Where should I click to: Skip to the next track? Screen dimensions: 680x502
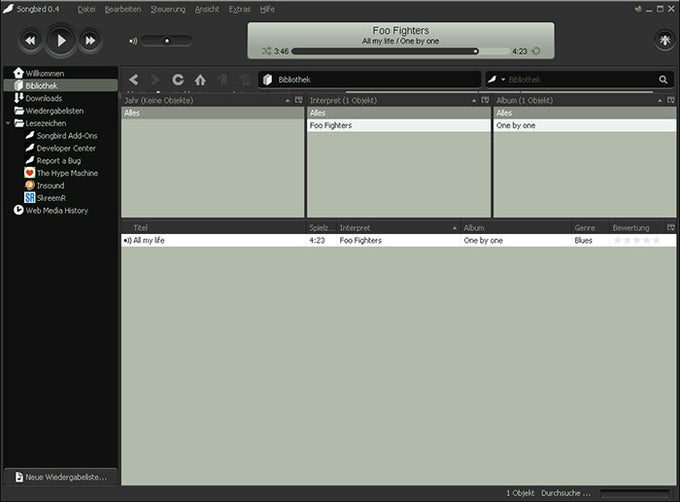pyautogui.click(x=90, y=40)
